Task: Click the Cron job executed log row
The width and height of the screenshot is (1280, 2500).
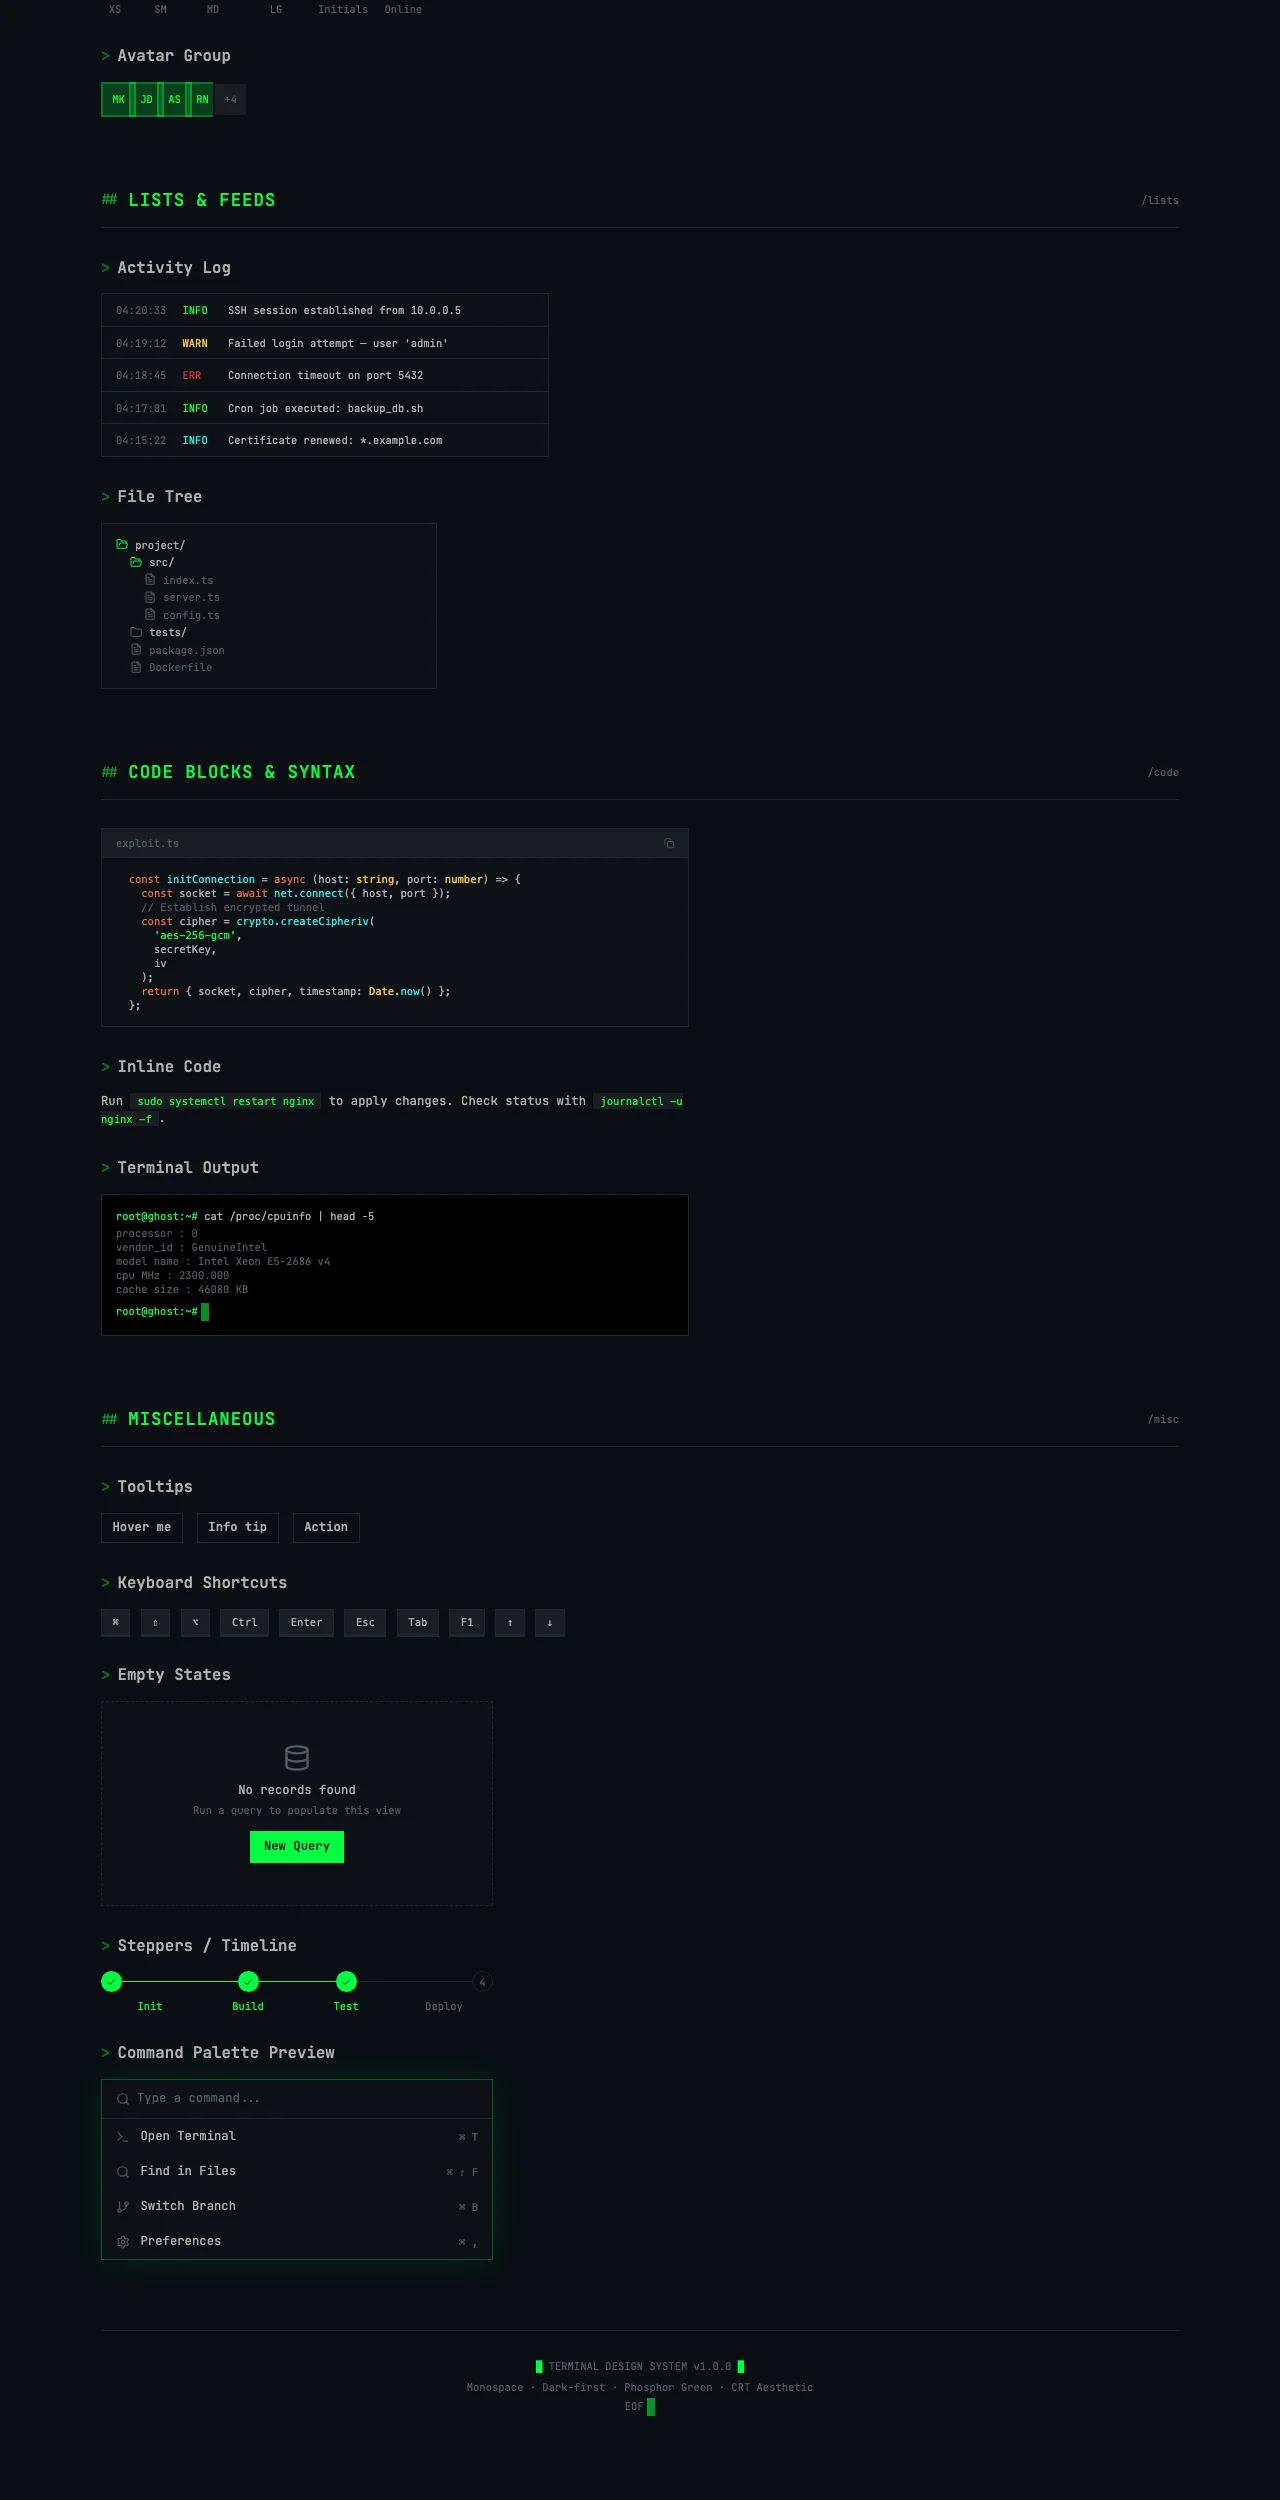Action: click(325, 408)
